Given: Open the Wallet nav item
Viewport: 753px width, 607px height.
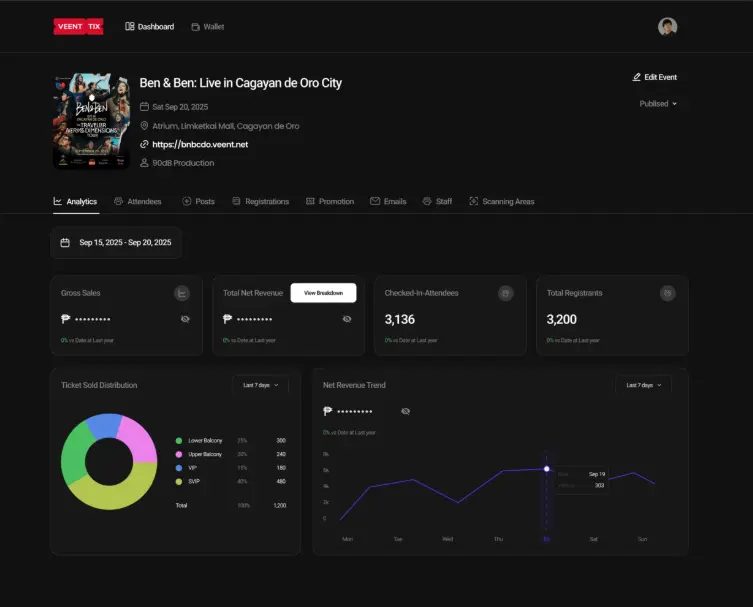Looking at the screenshot, I should point(207,27).
